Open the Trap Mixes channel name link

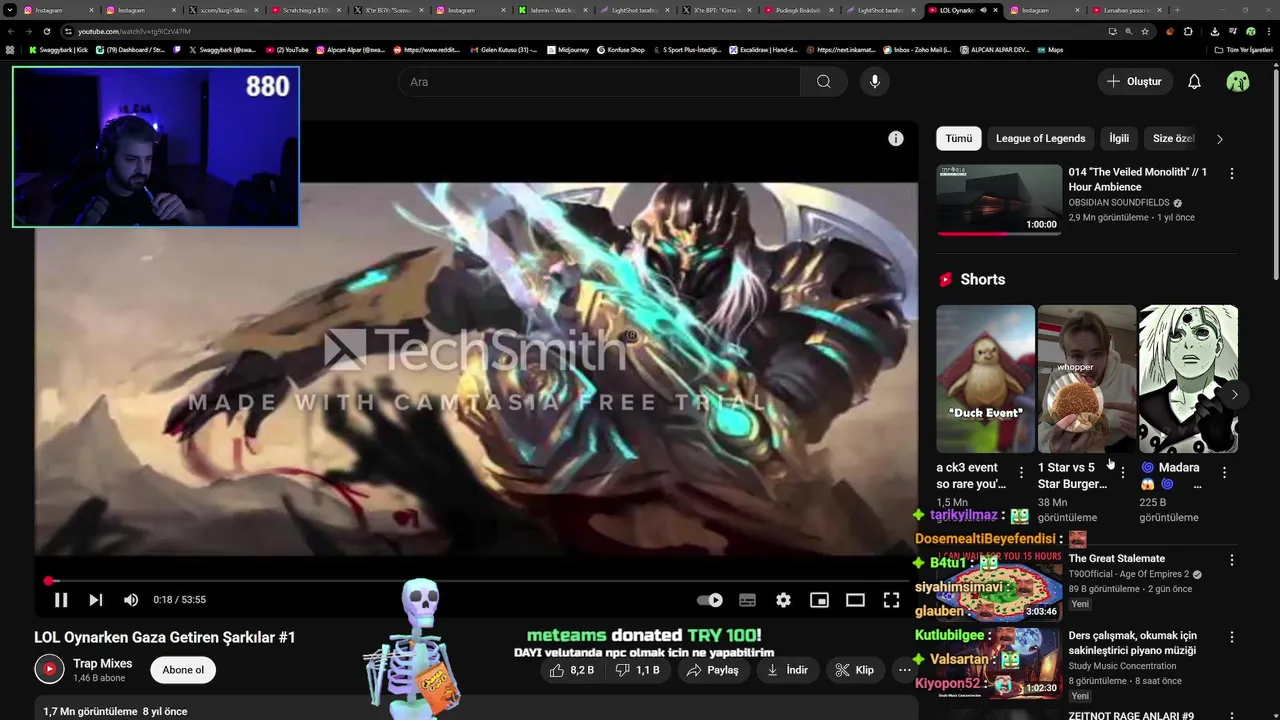pyautogui.click(x=103, y=663)
